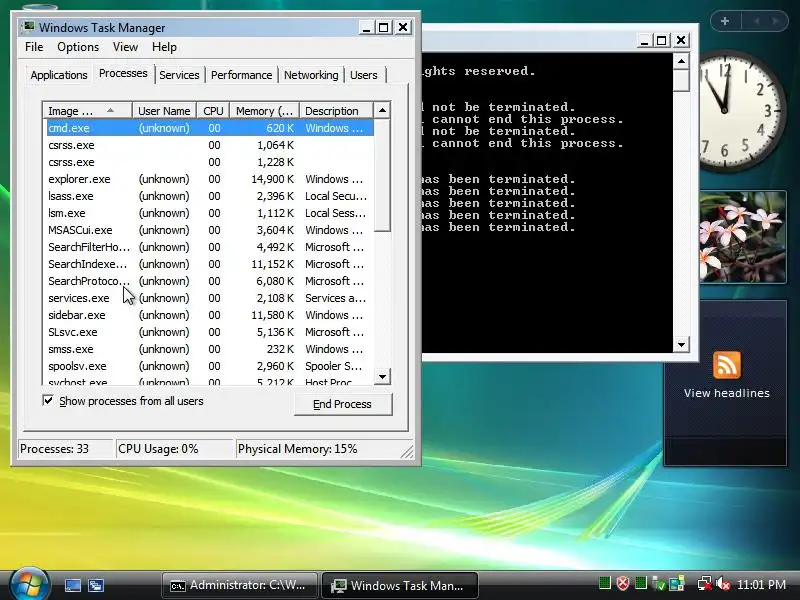800x600 pixels.
Task: Click the Windows Sidebar tray icon
Action: (x=677, y=583)
